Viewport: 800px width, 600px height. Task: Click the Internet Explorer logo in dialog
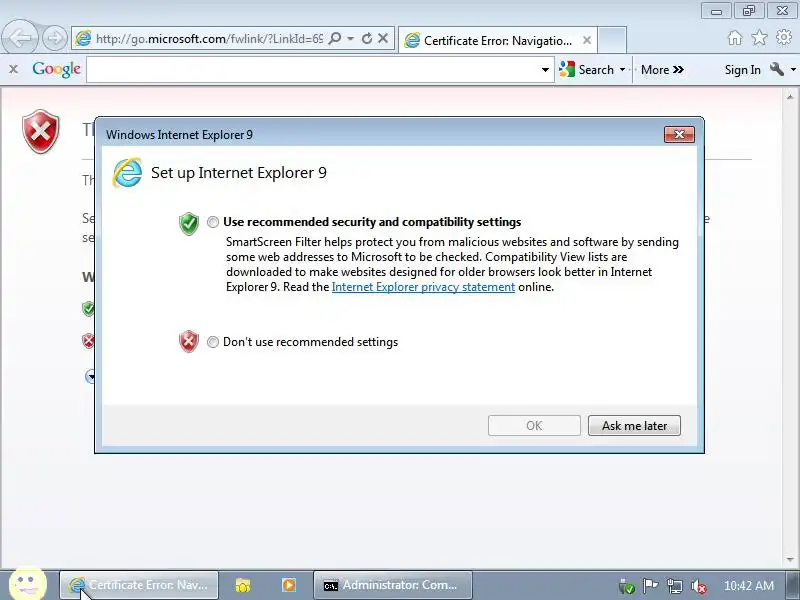[x=127, y=172]
